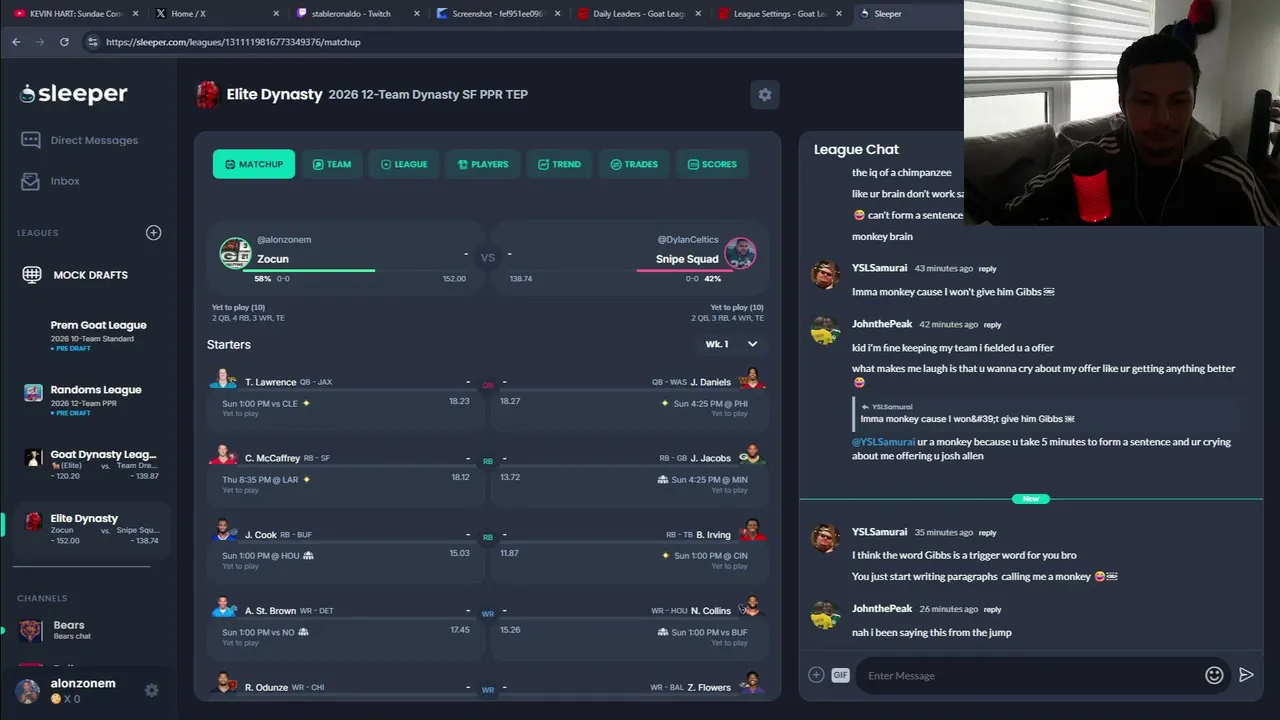Click YSLSamurai avatar on 43 minutes ago message
The image size is (1280, 720).
(825, 275)
